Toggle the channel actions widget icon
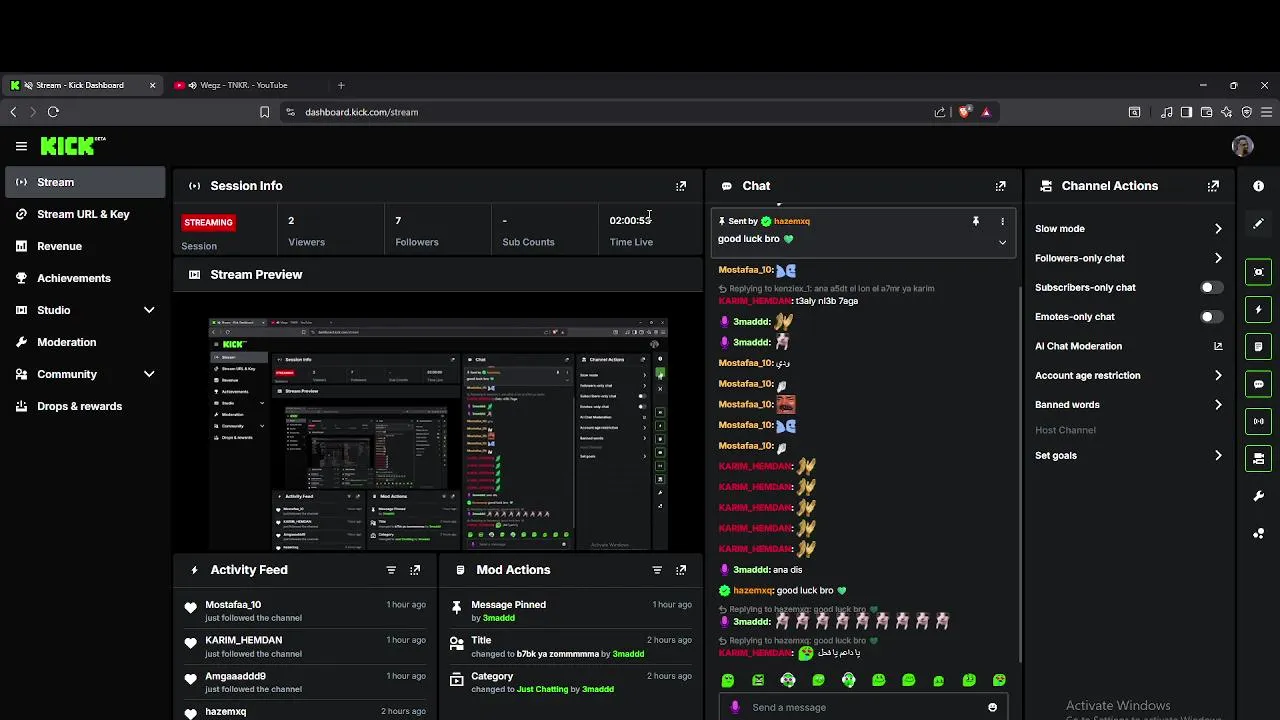The width and height of the screenshot is (1280, 720). 1258,459
